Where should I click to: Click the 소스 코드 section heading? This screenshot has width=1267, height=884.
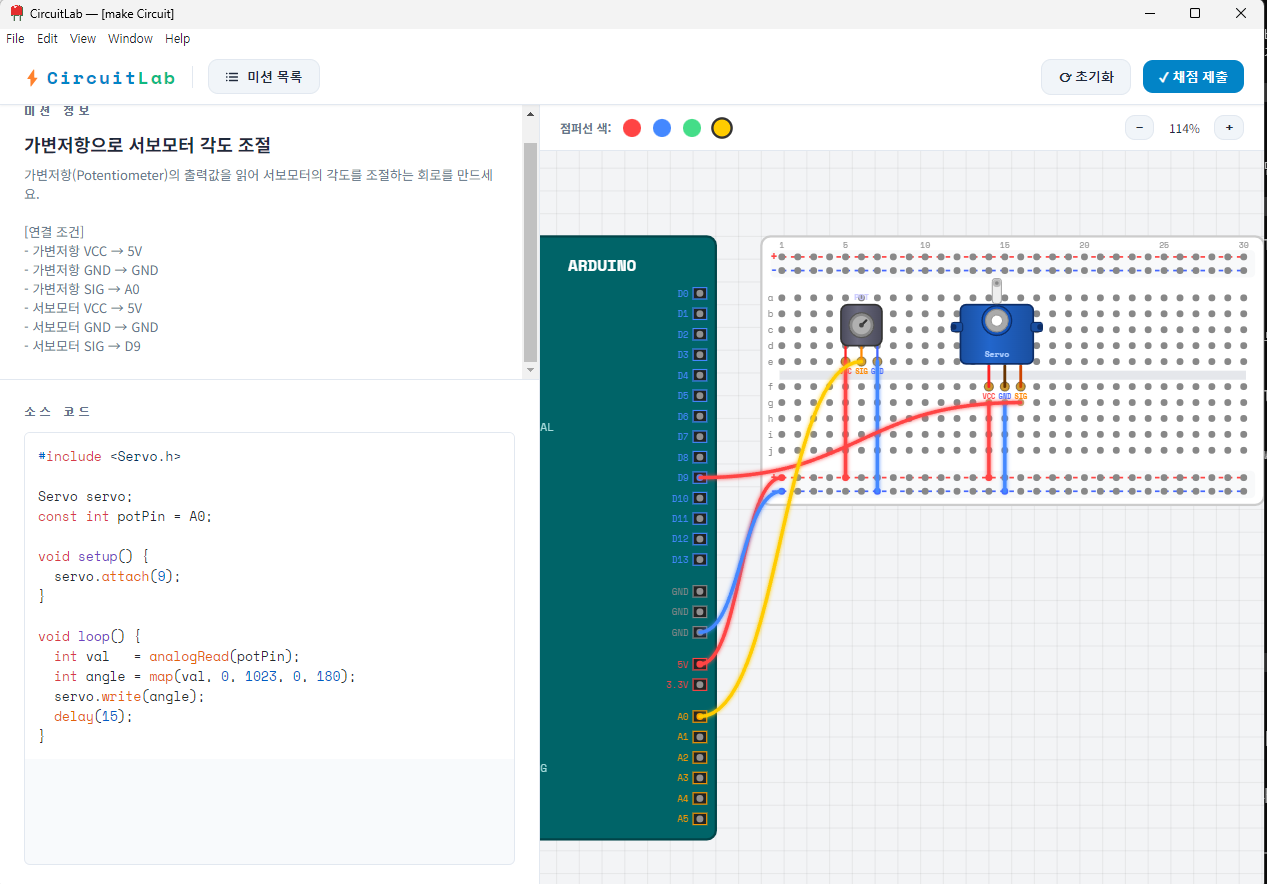57,411
